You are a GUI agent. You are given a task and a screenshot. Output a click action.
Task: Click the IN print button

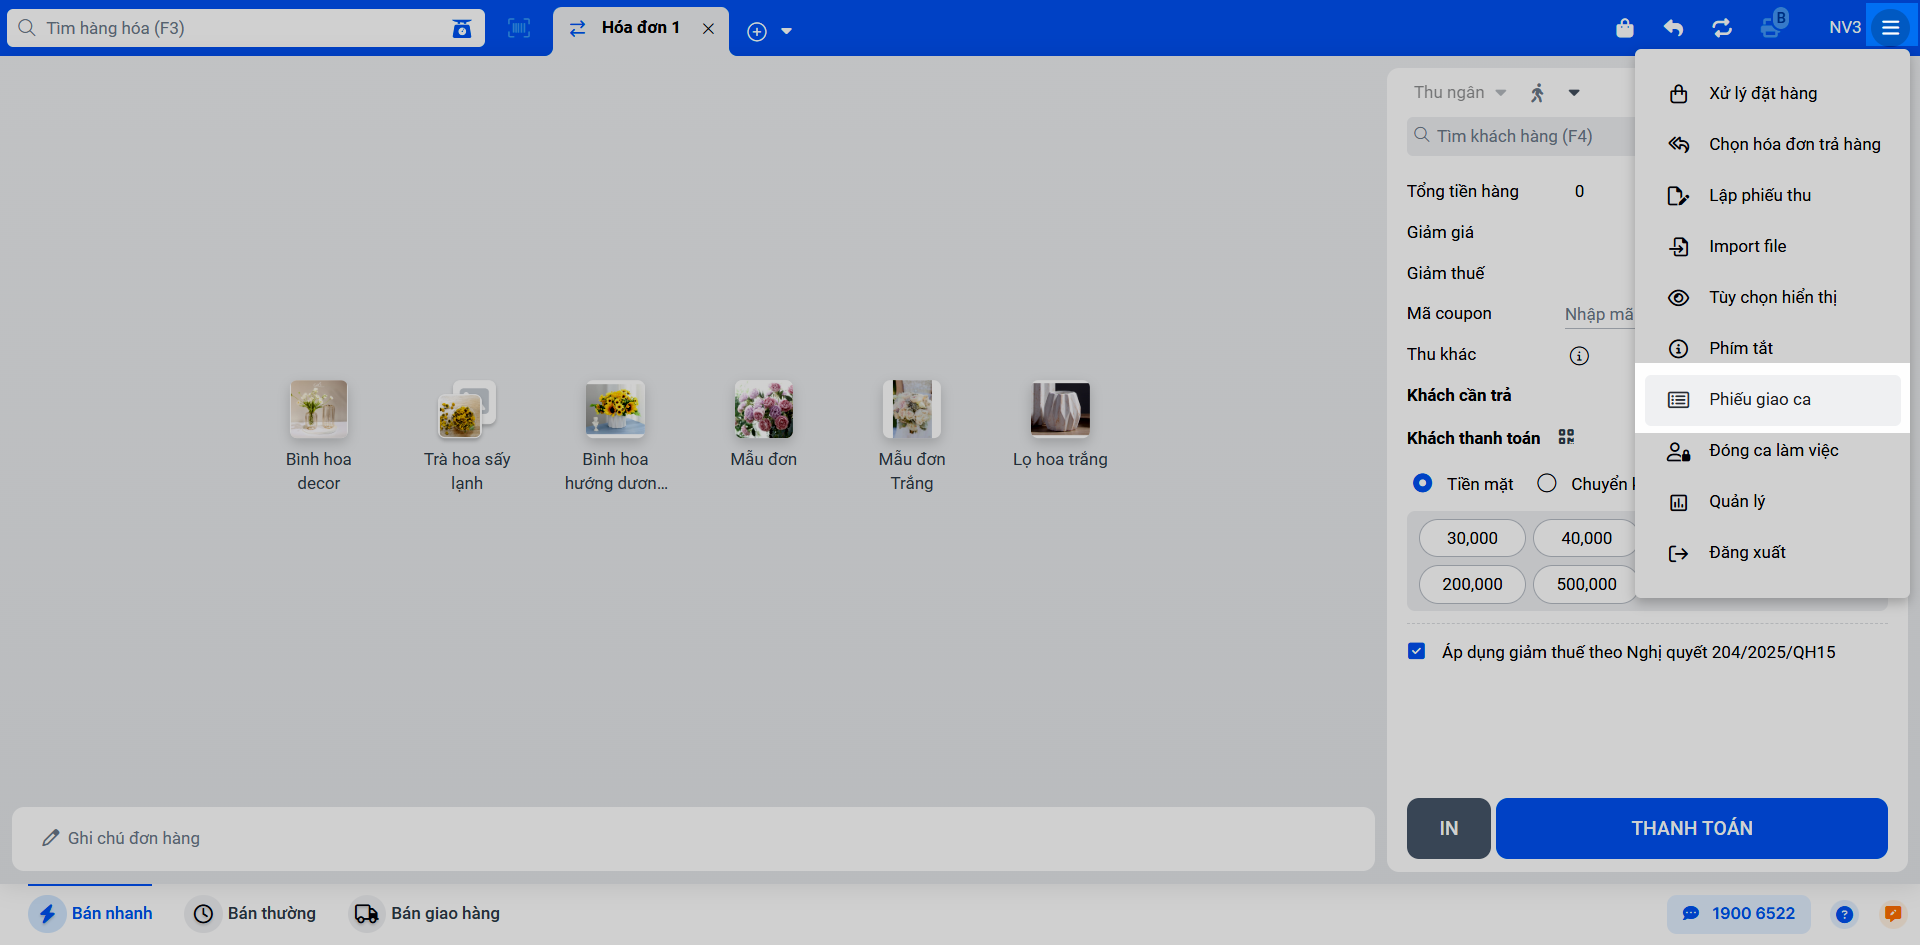(1449, 828)
